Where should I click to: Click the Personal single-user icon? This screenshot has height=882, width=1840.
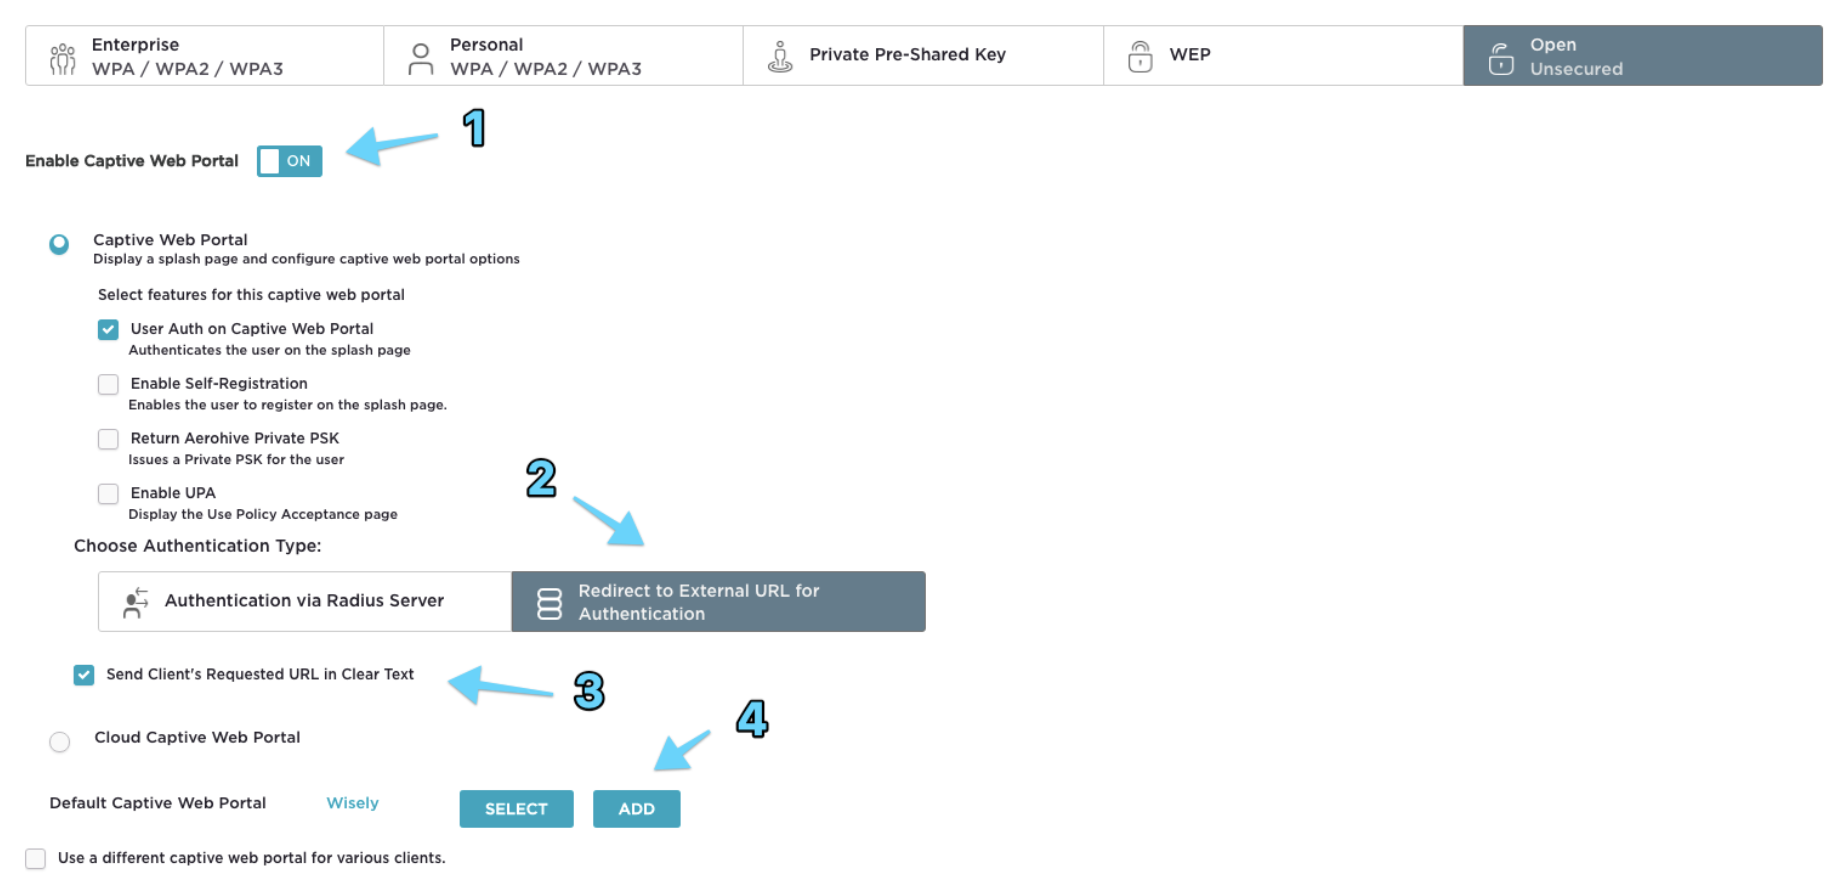pos(421,58)
